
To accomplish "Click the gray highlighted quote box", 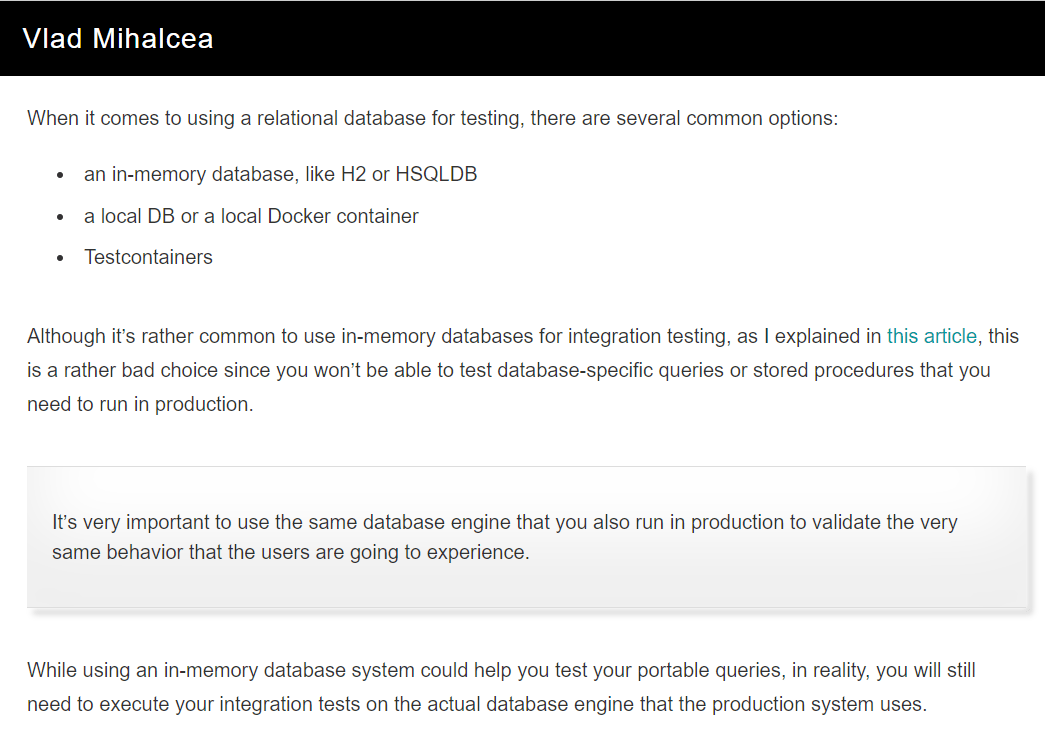I will coord(526,580).
